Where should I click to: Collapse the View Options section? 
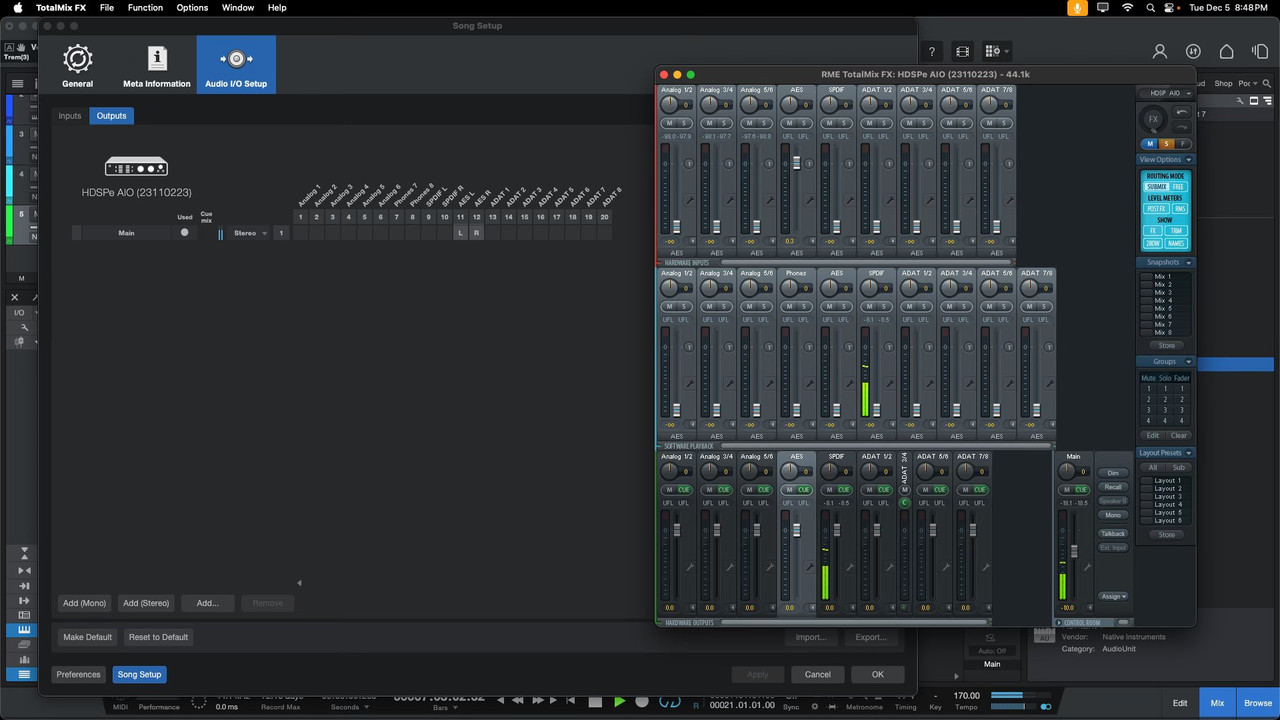[x=1189, y=160]
